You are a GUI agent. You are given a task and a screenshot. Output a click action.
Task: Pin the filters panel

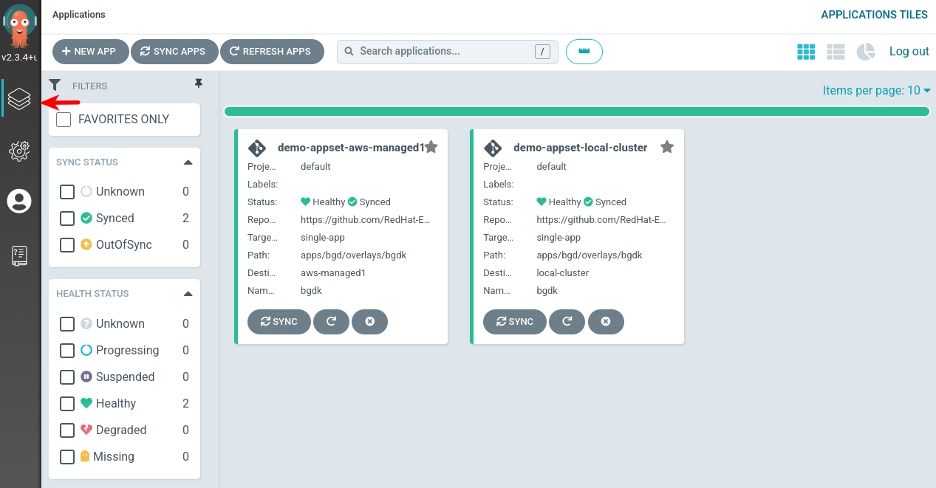(199, 84)
